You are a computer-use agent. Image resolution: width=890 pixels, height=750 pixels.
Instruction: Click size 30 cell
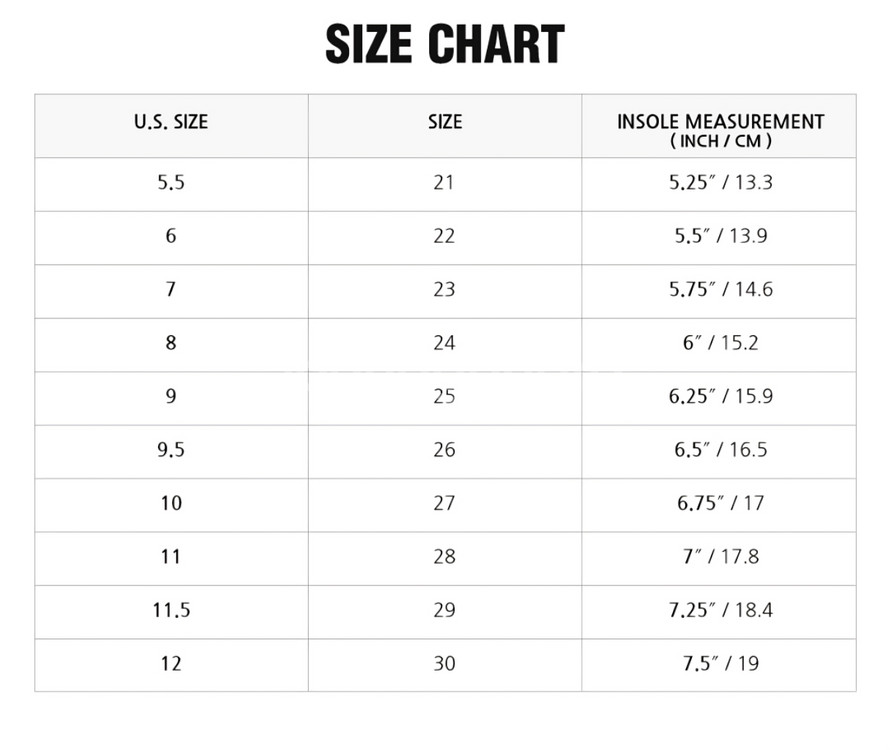point(444,663)
